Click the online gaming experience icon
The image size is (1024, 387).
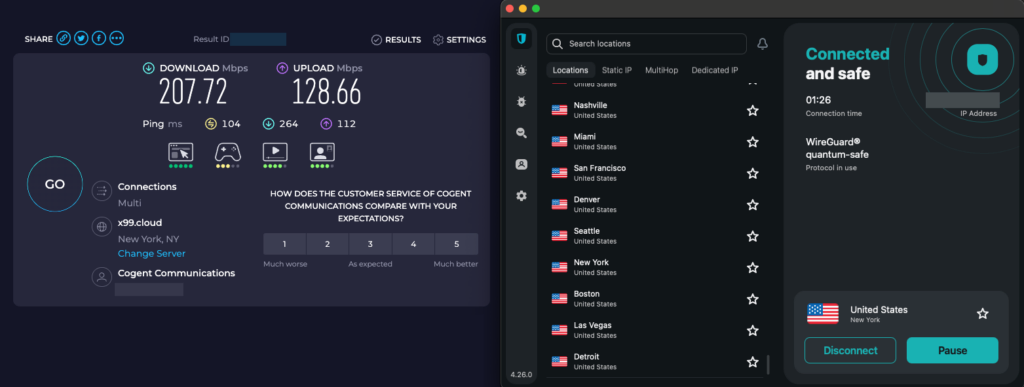click(x=228, y=152)
